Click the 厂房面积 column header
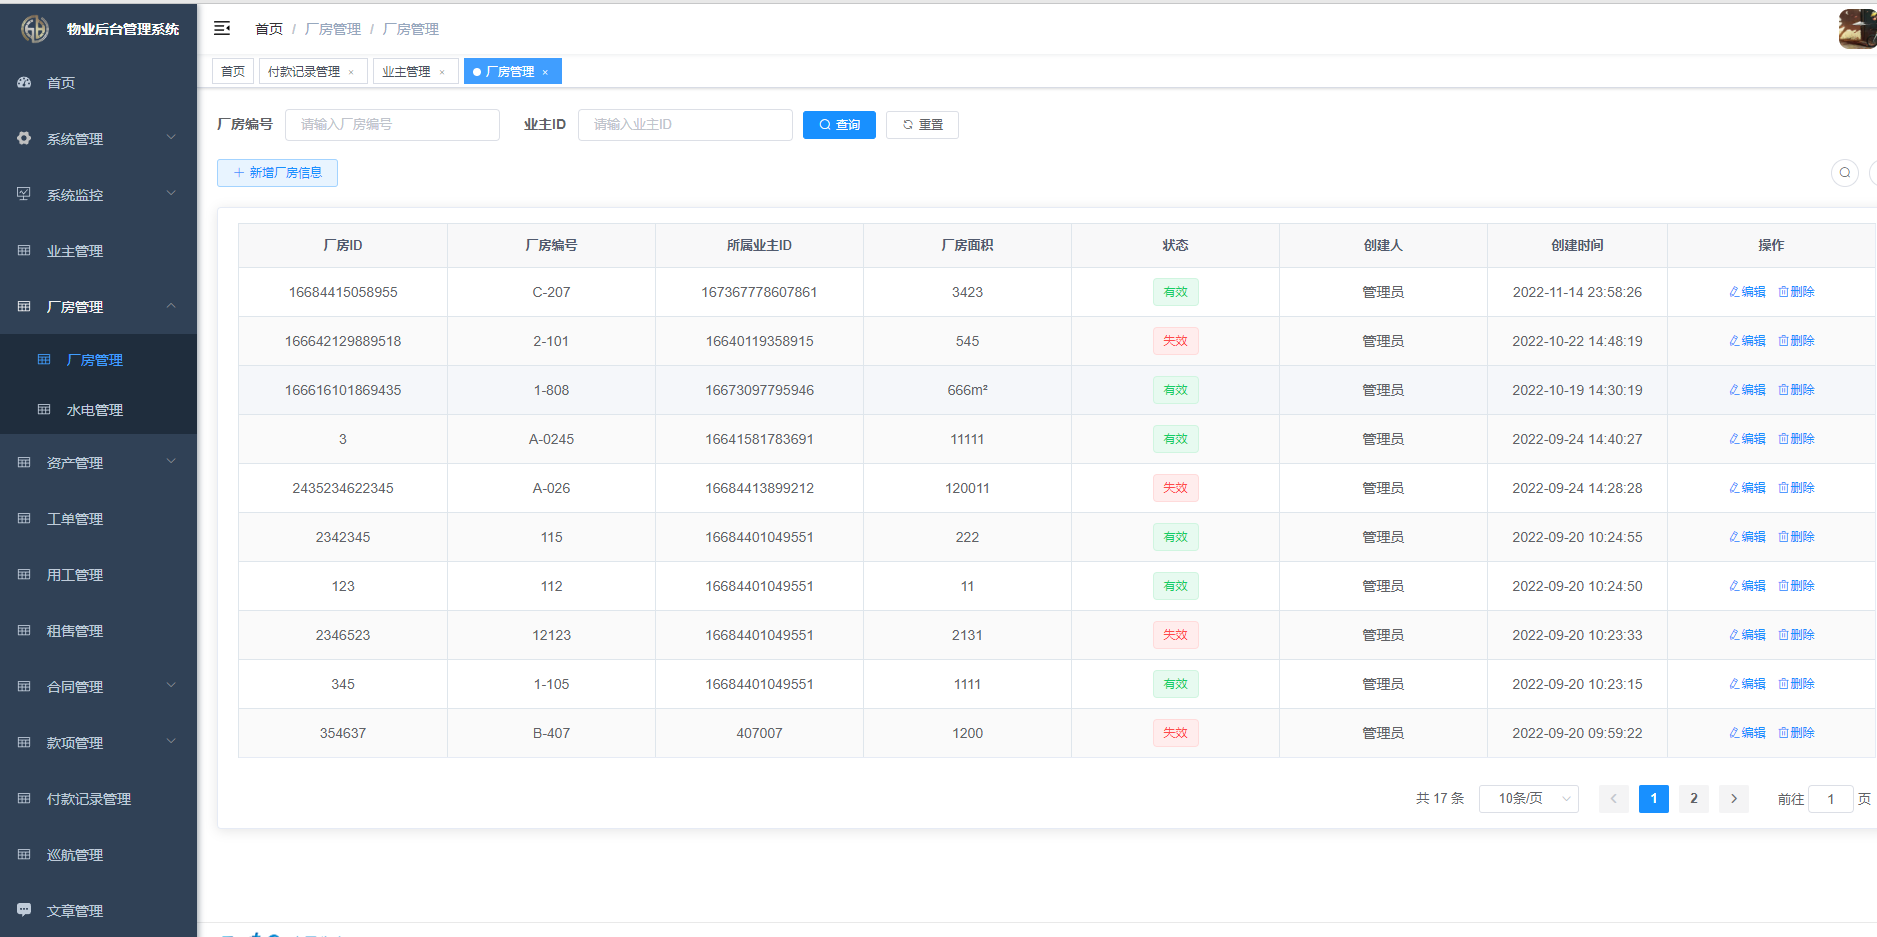 pyautogui.click(x=967, y=245)
